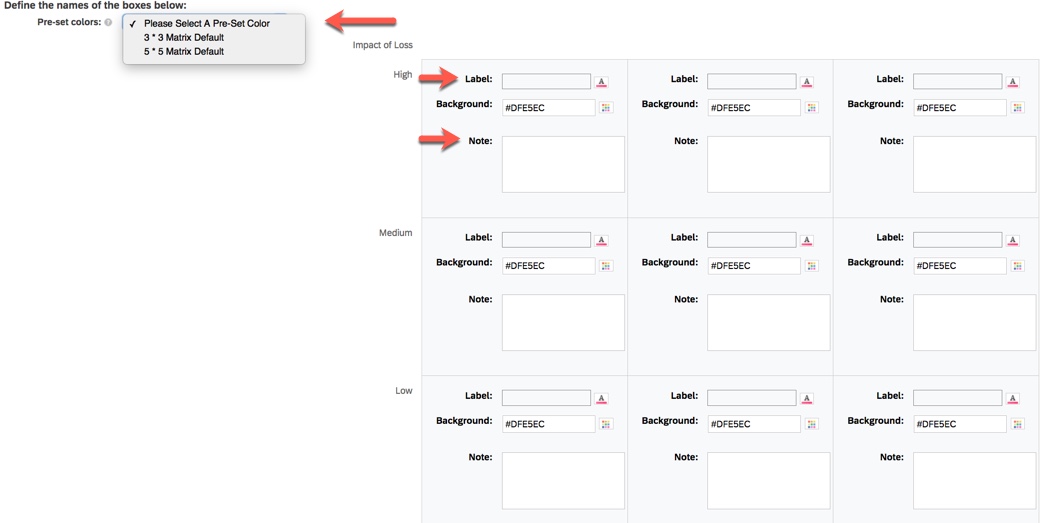Open label font color icon, Medium row middle cell
The width and height of the screenshot is (1059, 523).
coord(807,241)
